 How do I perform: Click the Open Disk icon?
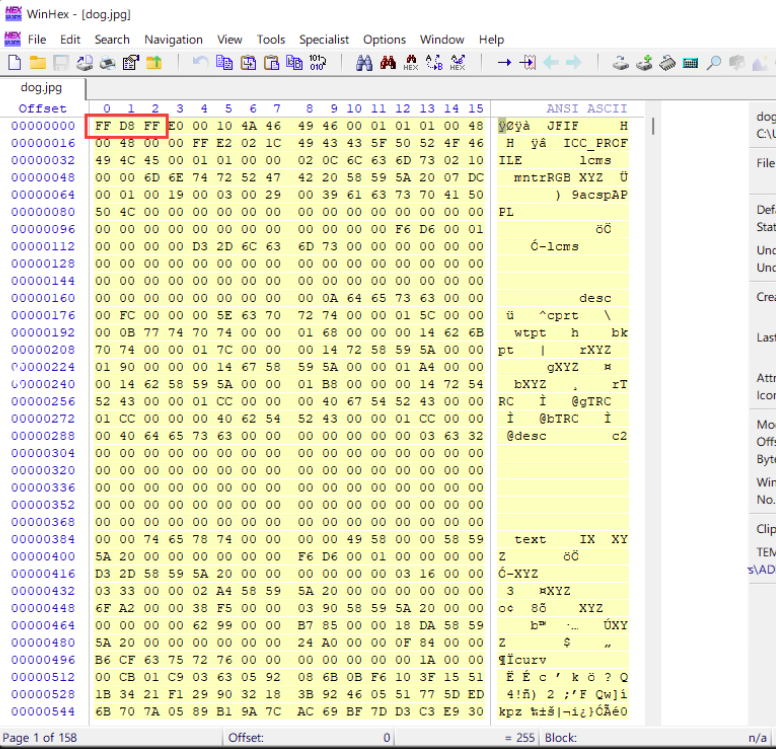click(620, 63)
